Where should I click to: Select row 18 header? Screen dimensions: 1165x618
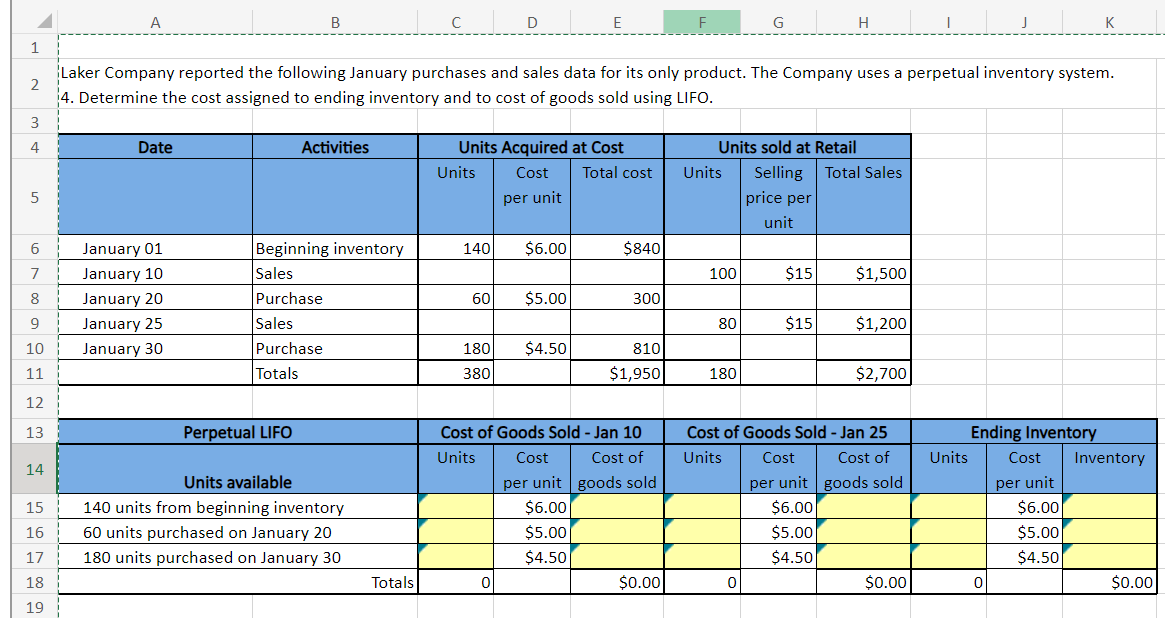[35, 582]
